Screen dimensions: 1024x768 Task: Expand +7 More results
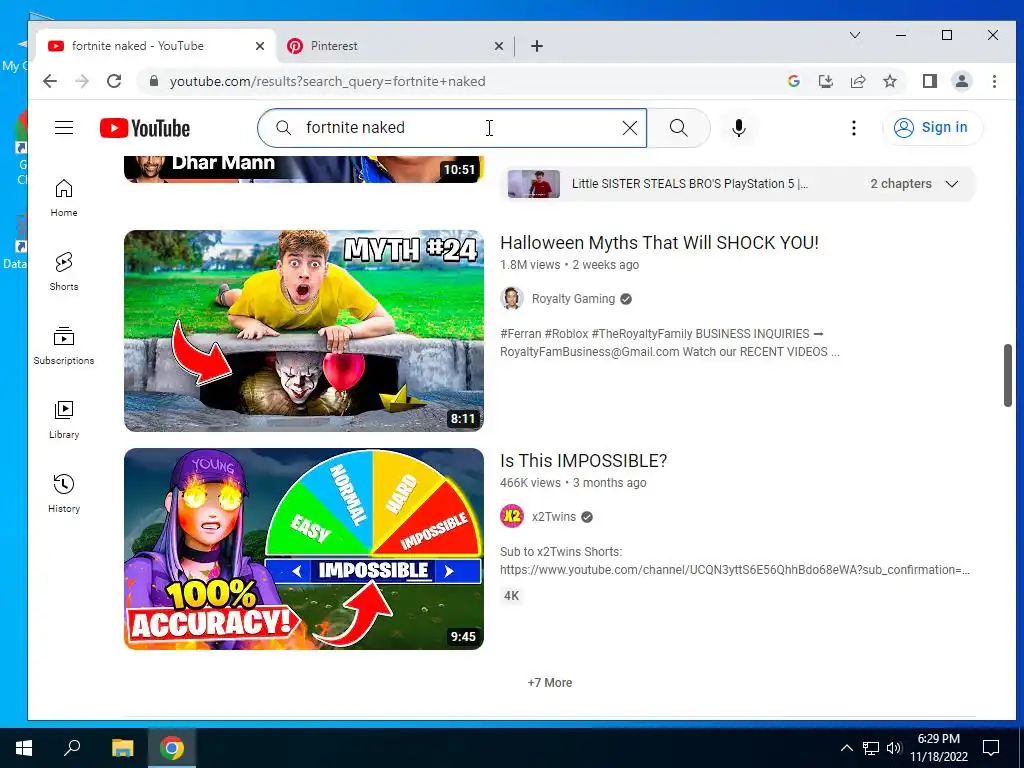pyautogui.click(x=550, y=682)
